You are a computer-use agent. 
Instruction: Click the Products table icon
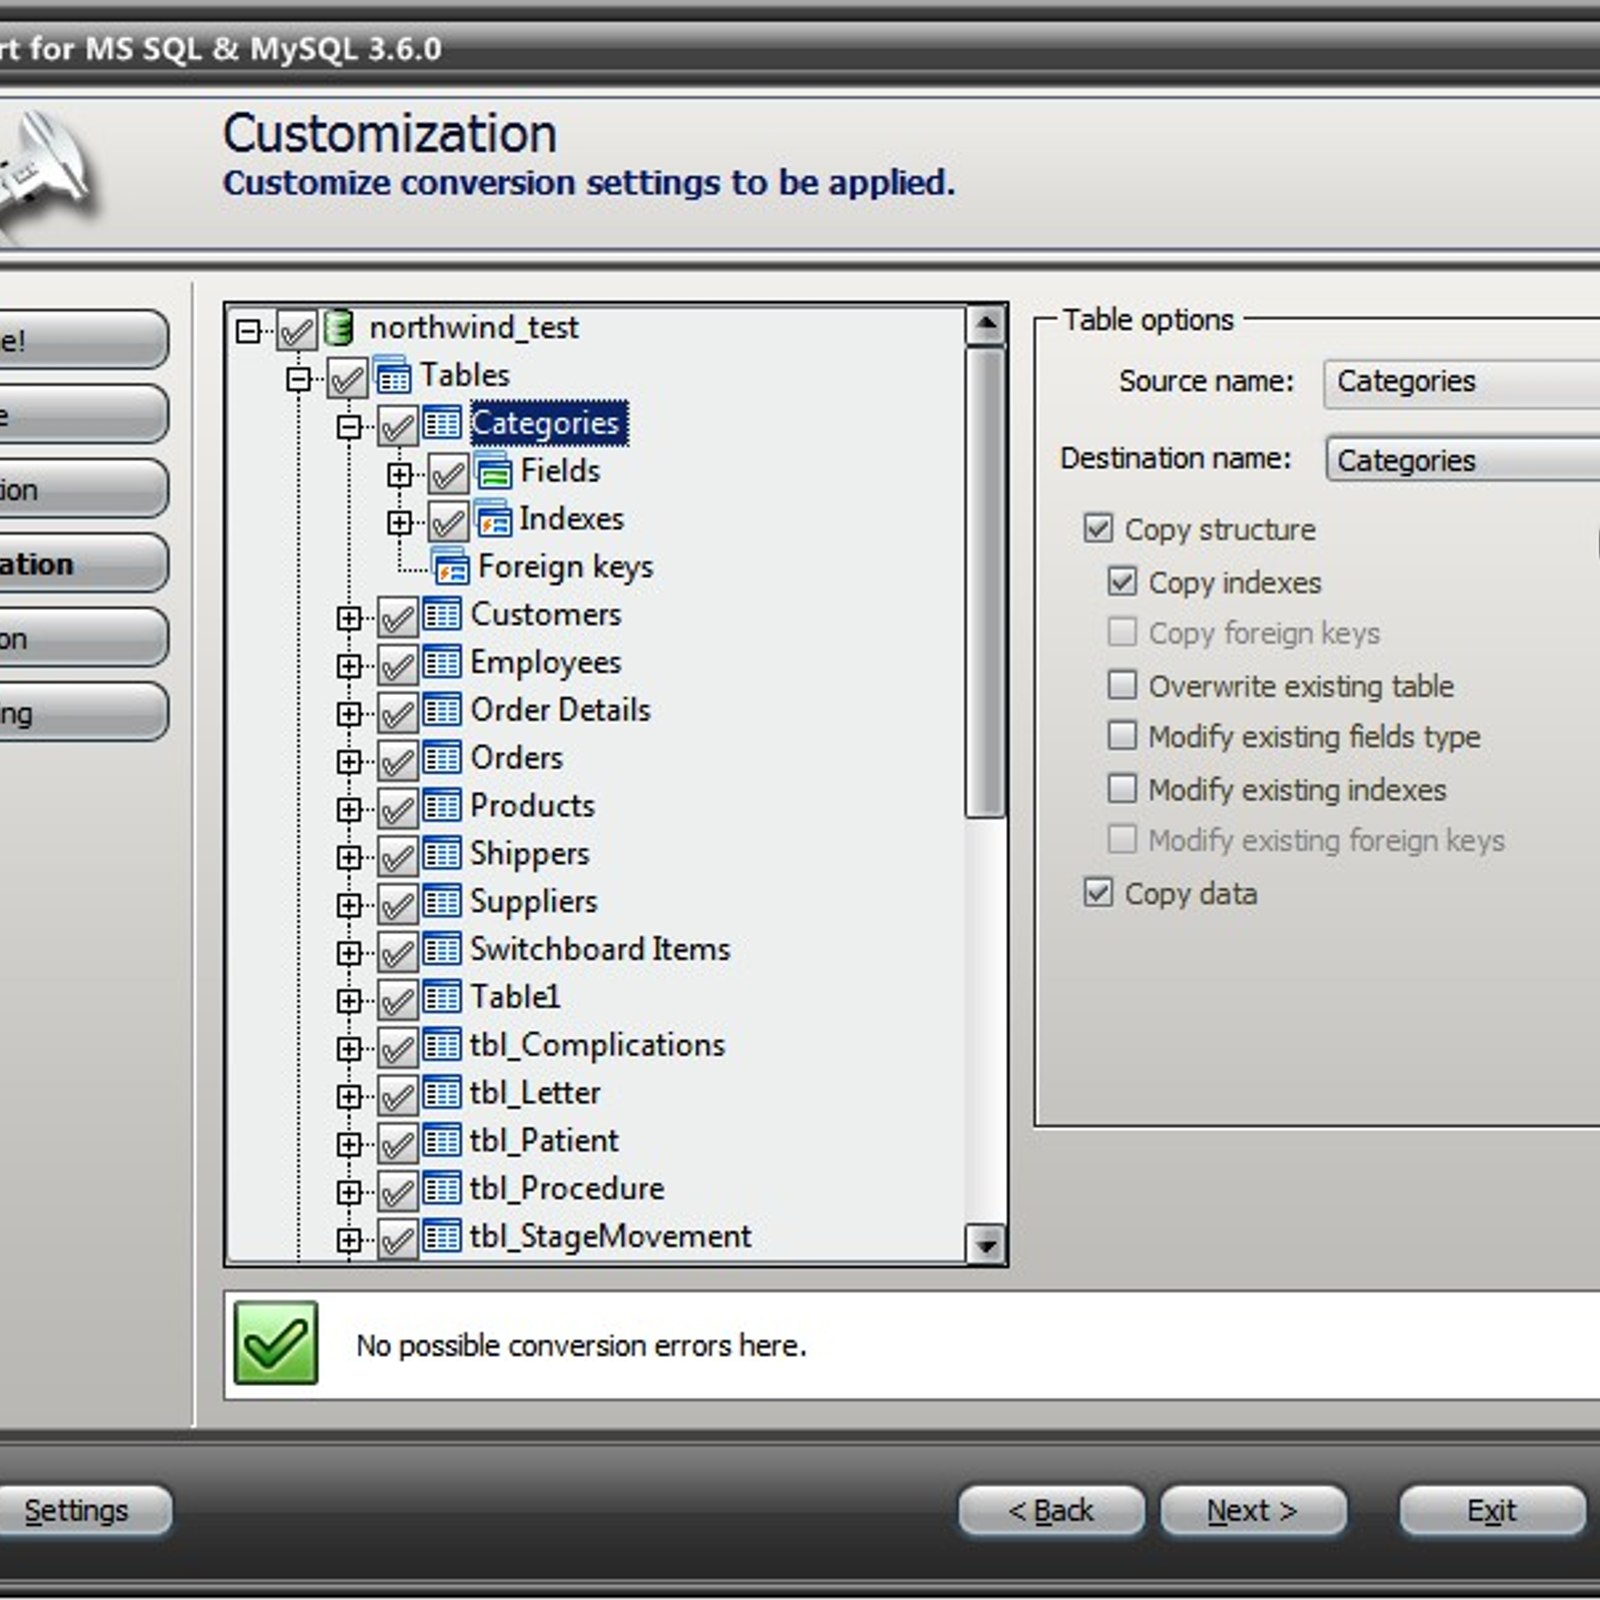point(442,806)
